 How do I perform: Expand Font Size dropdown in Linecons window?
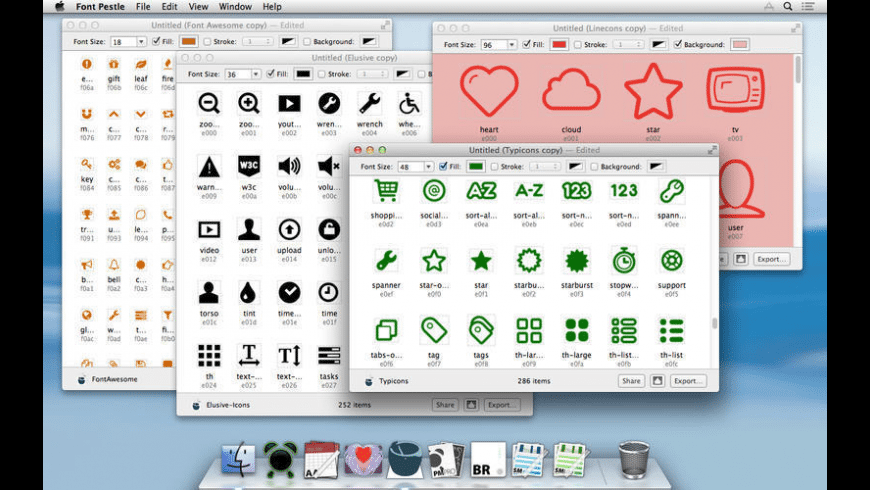click(513, 45)
